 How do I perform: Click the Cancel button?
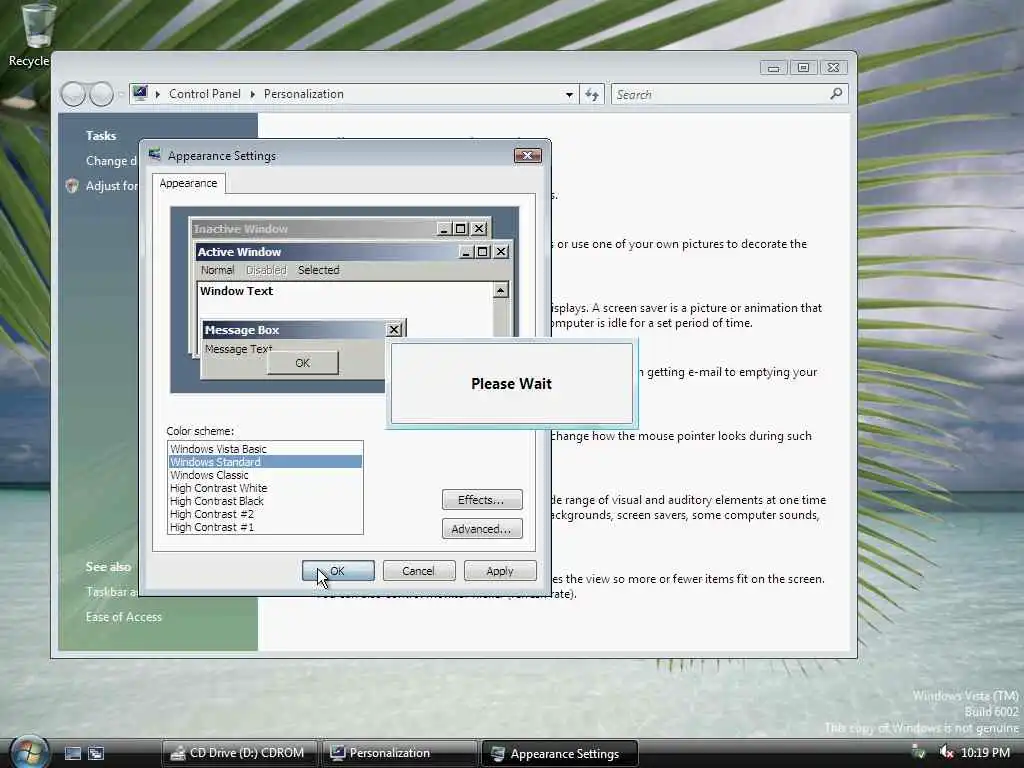[x=418, y=571]
